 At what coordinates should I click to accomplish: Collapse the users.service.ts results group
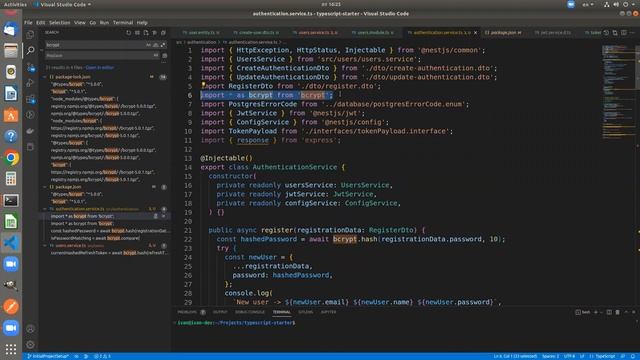coord(45,246)
